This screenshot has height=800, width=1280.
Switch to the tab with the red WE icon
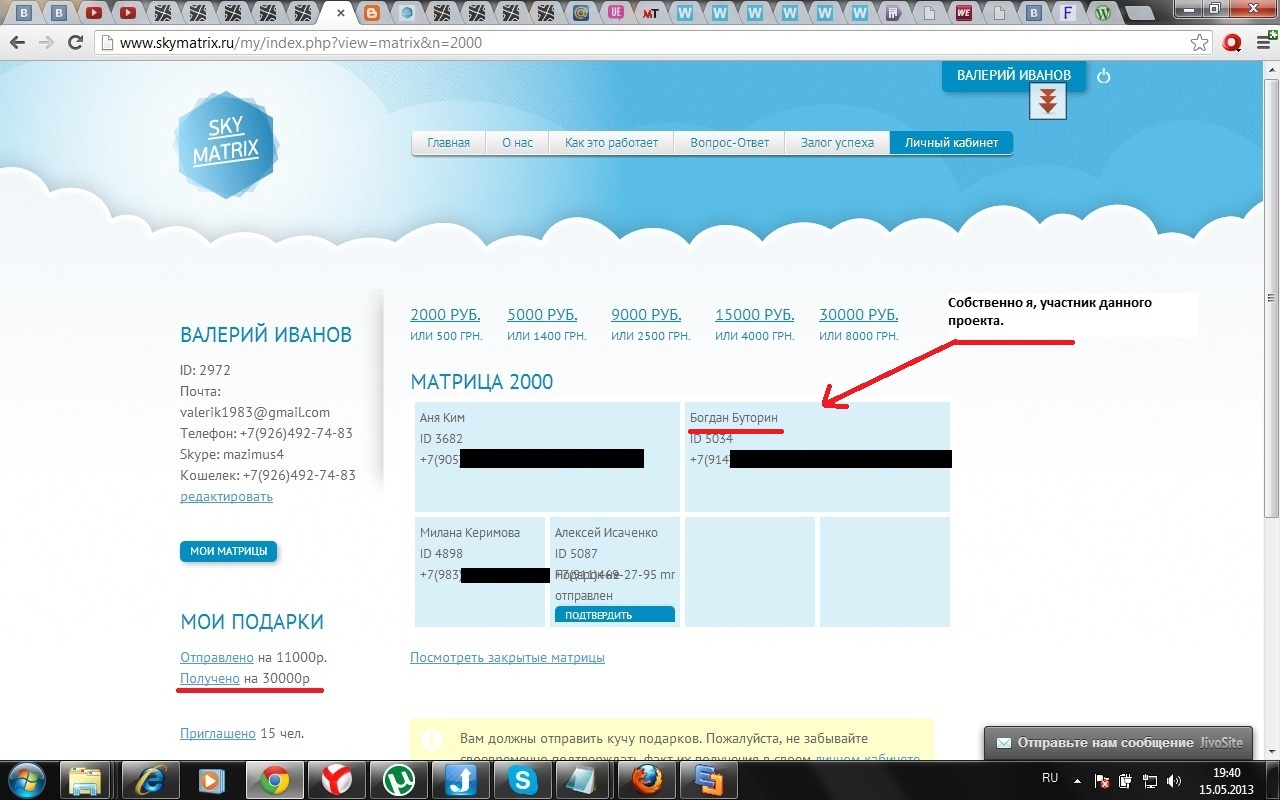tap(964, 13)
